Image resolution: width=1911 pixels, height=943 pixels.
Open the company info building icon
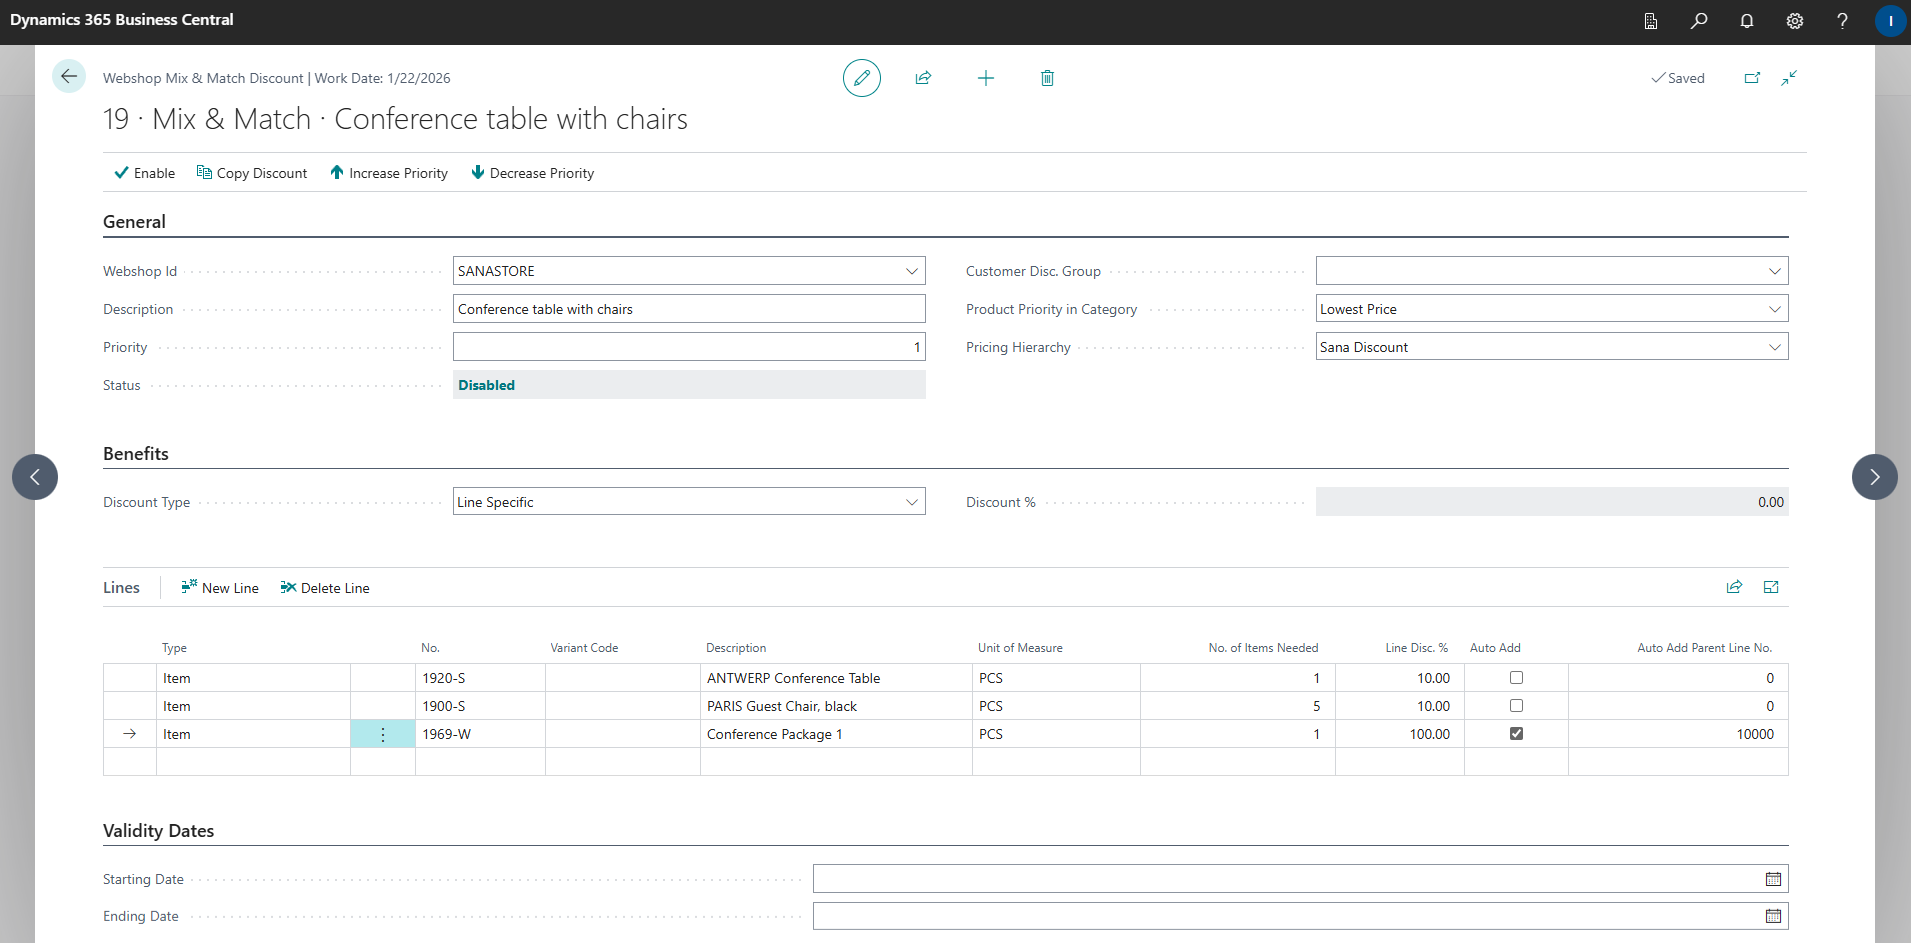click(1651, 21)
